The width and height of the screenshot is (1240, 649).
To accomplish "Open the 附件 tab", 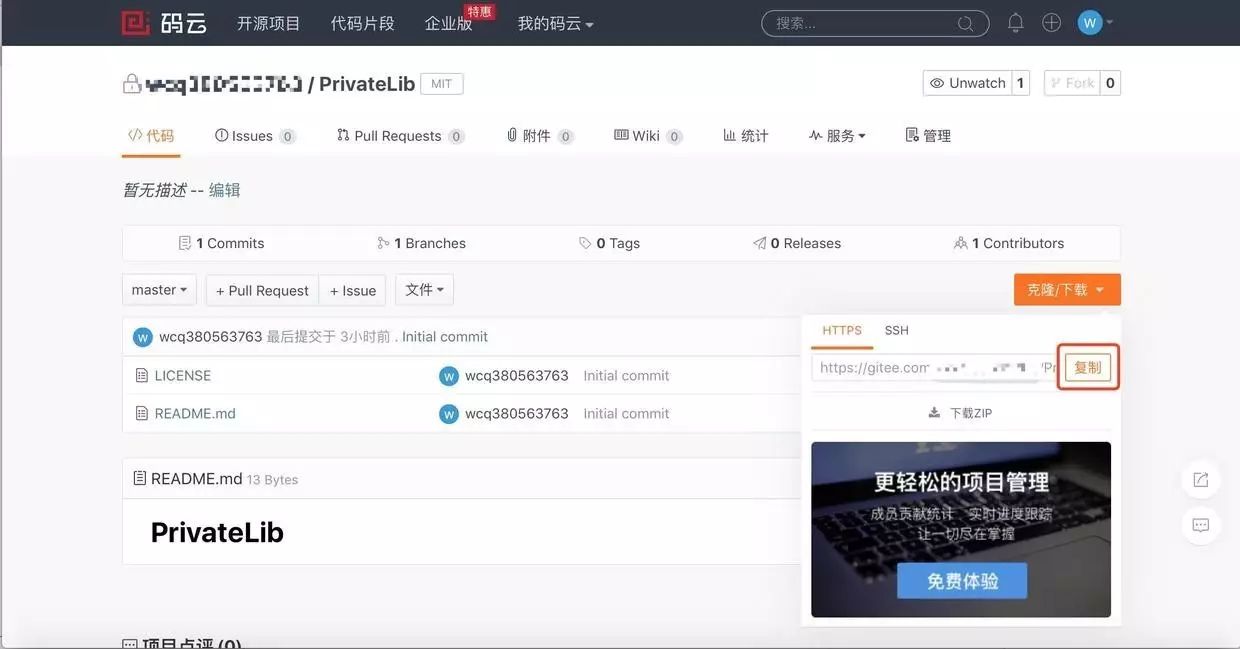I will (x=540, y=135).
